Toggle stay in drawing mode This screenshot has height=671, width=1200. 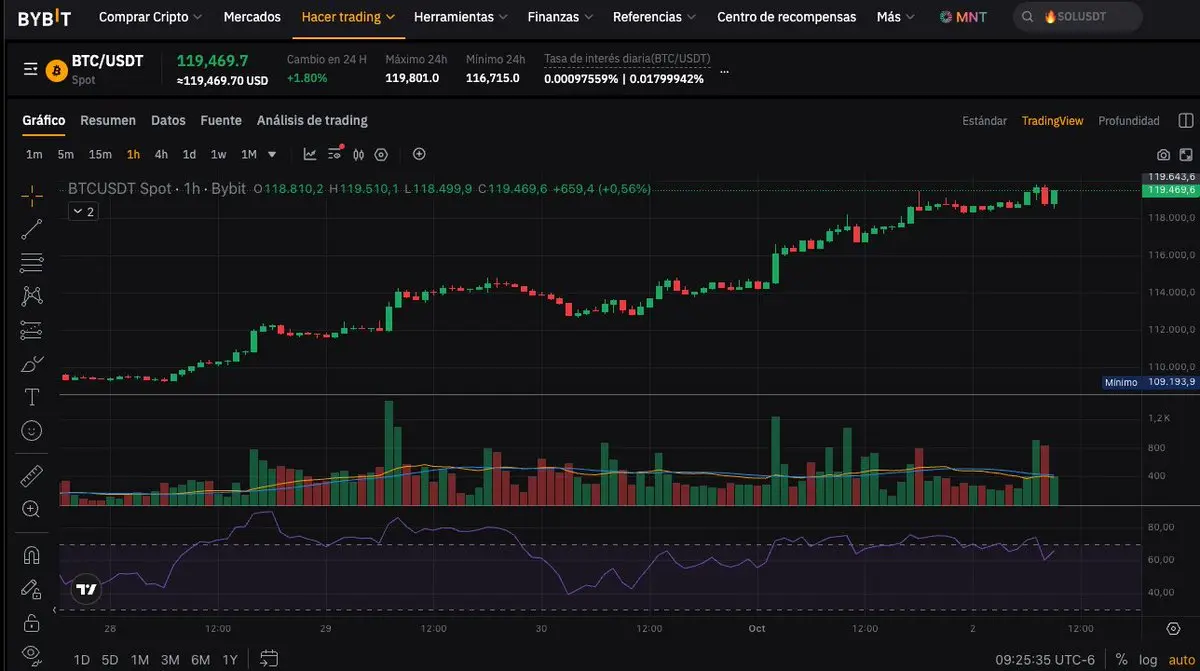(32, 589)
